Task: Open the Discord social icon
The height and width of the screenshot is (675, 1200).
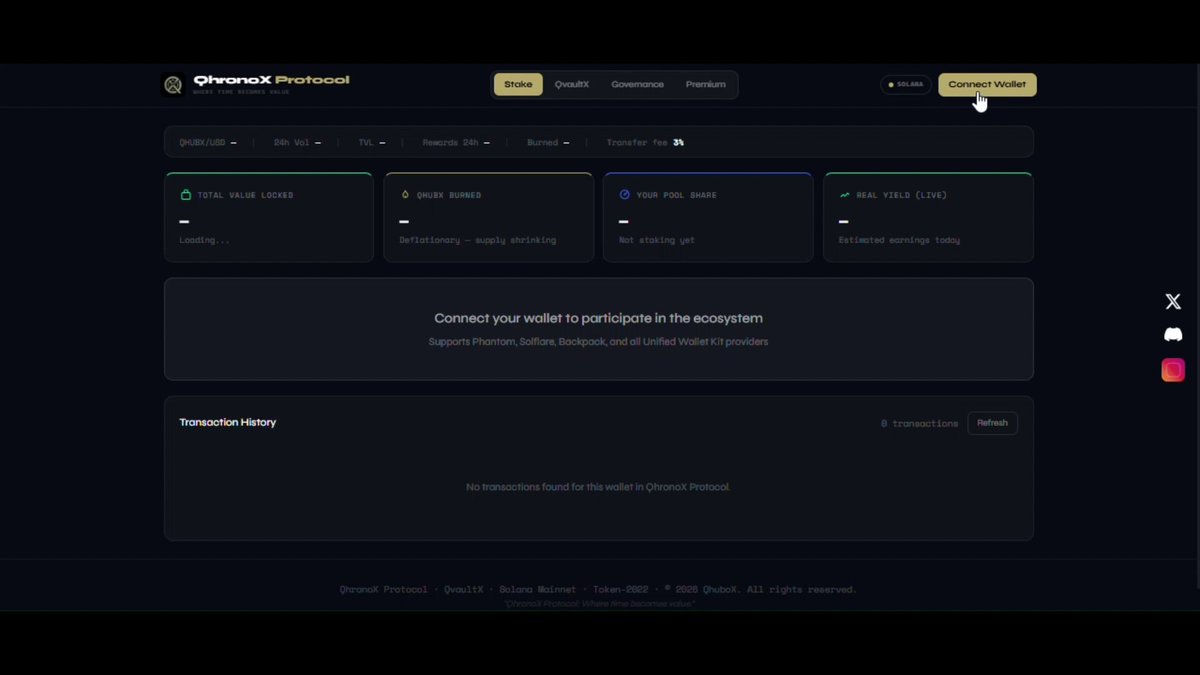Action: pyautogui.click(x=1173, y=335)
